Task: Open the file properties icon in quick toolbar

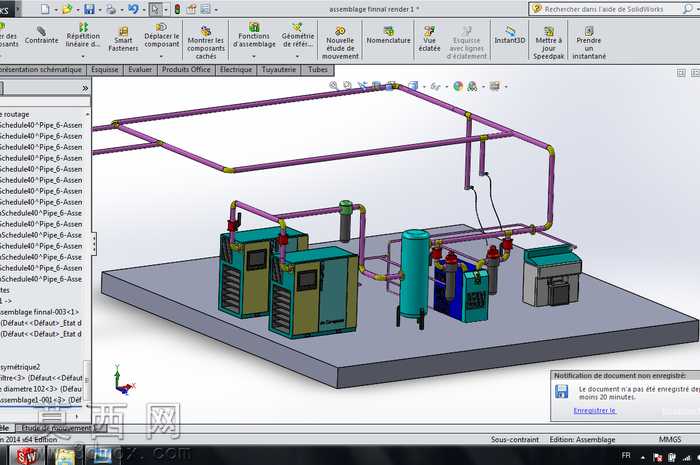Action: click(x=192, y=8)
